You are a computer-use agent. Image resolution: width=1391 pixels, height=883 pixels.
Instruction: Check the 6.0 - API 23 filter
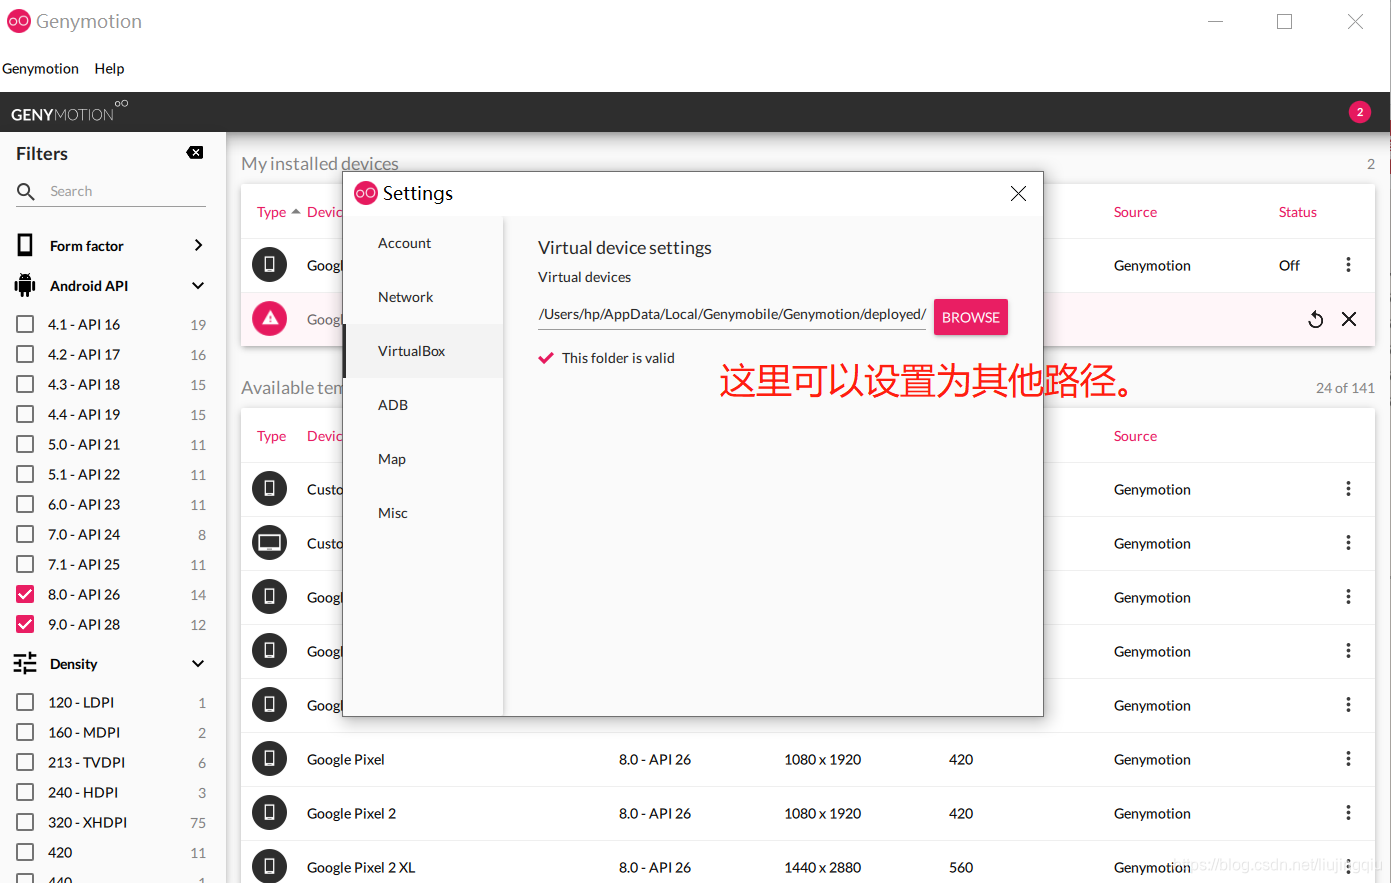25,504
